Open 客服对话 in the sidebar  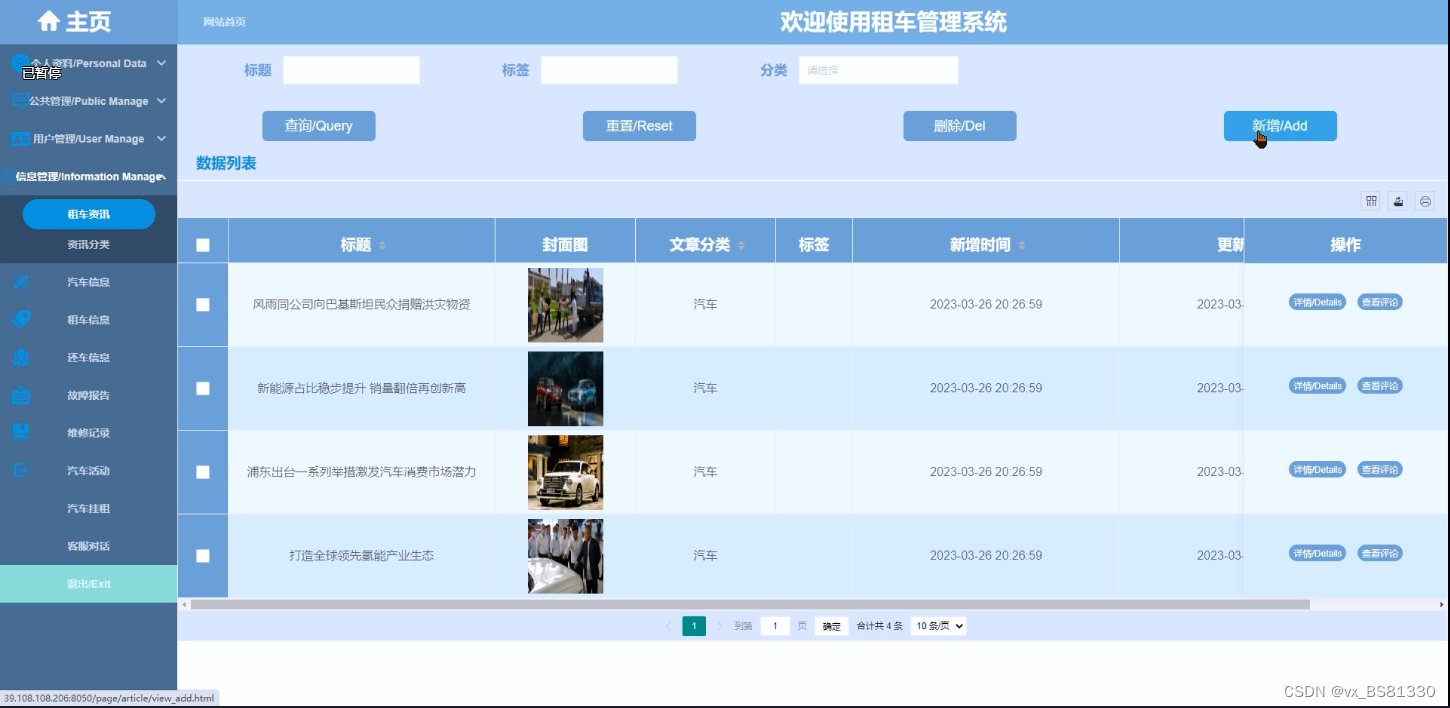pos(89,546)
